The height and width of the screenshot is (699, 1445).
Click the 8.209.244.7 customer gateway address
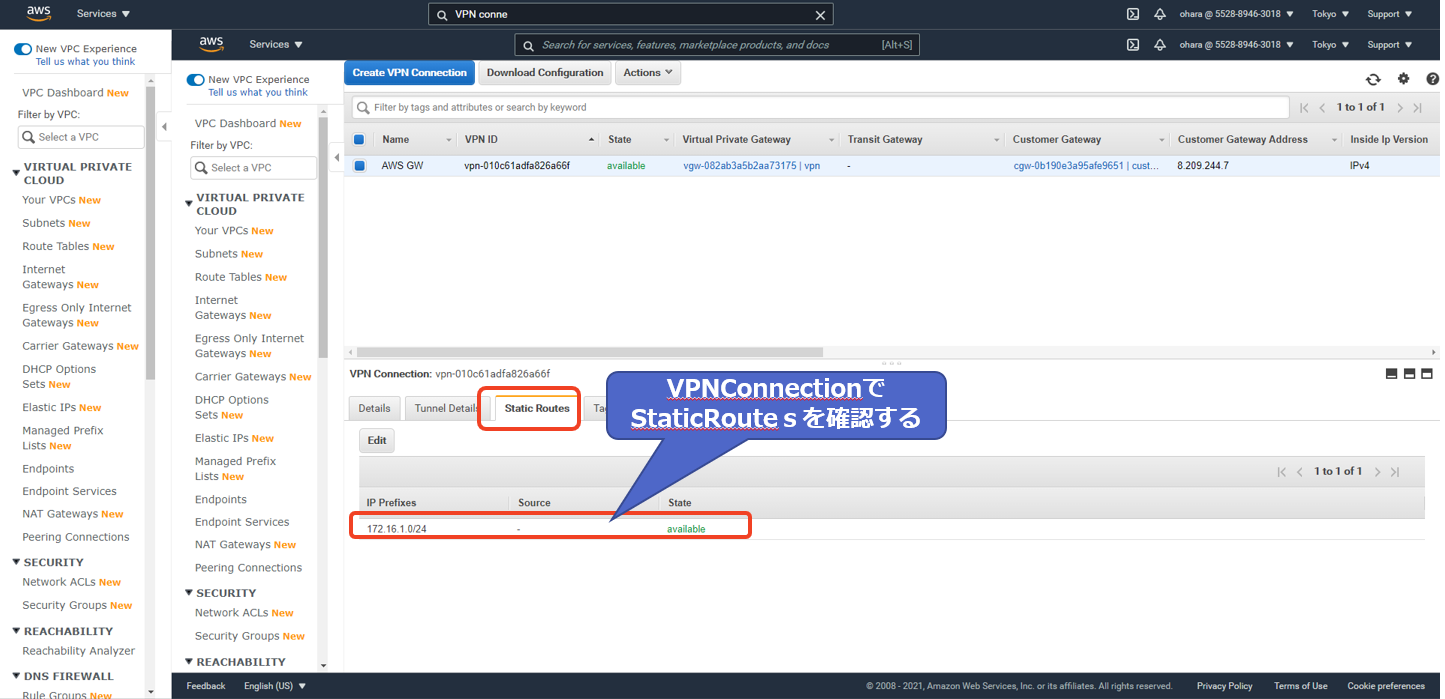[1203, 166]
